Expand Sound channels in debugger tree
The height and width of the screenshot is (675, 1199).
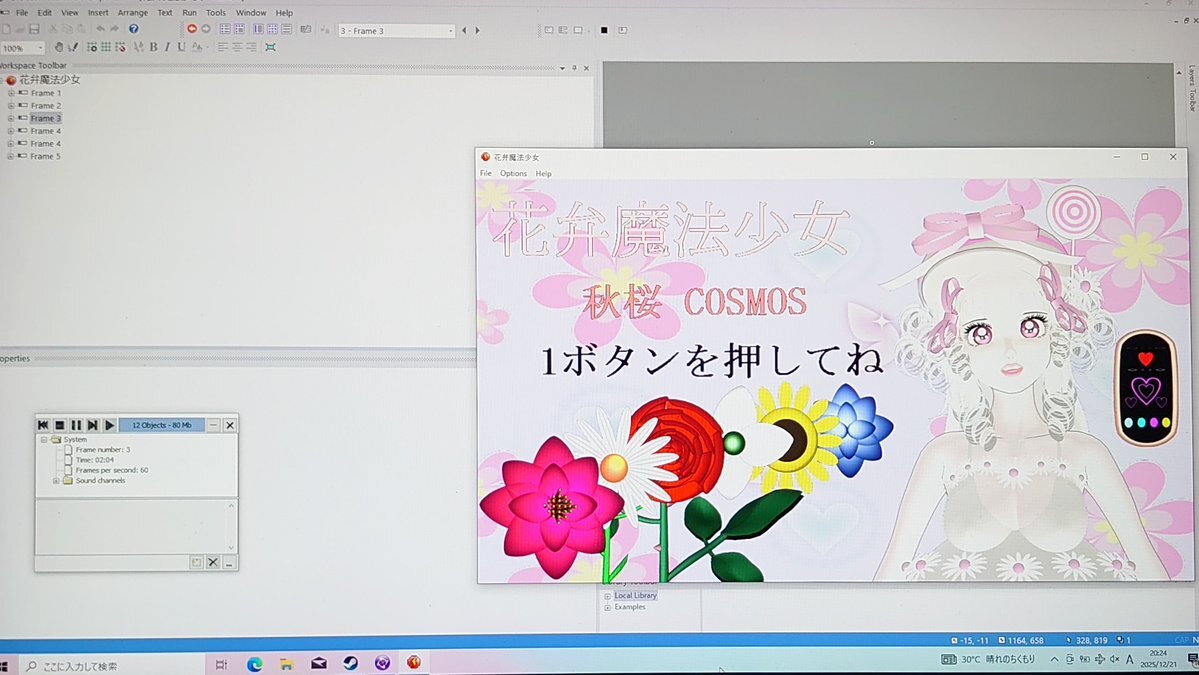coord(56,481)
